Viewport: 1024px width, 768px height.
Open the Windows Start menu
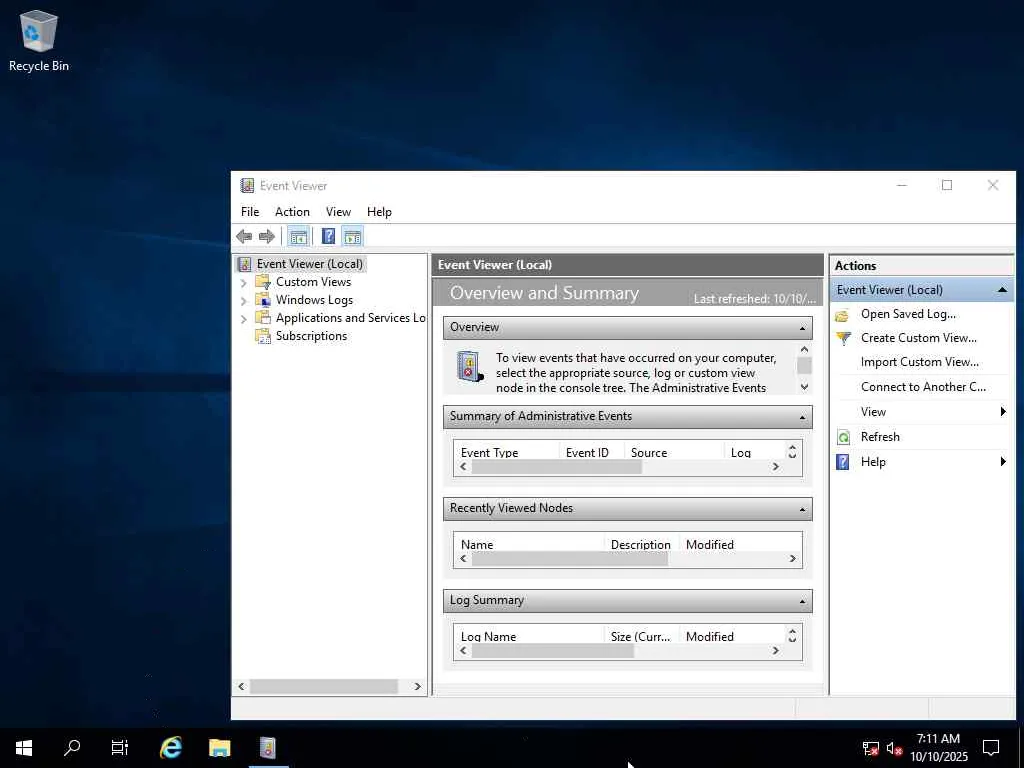pyautogui.click(x=24, y=747)
